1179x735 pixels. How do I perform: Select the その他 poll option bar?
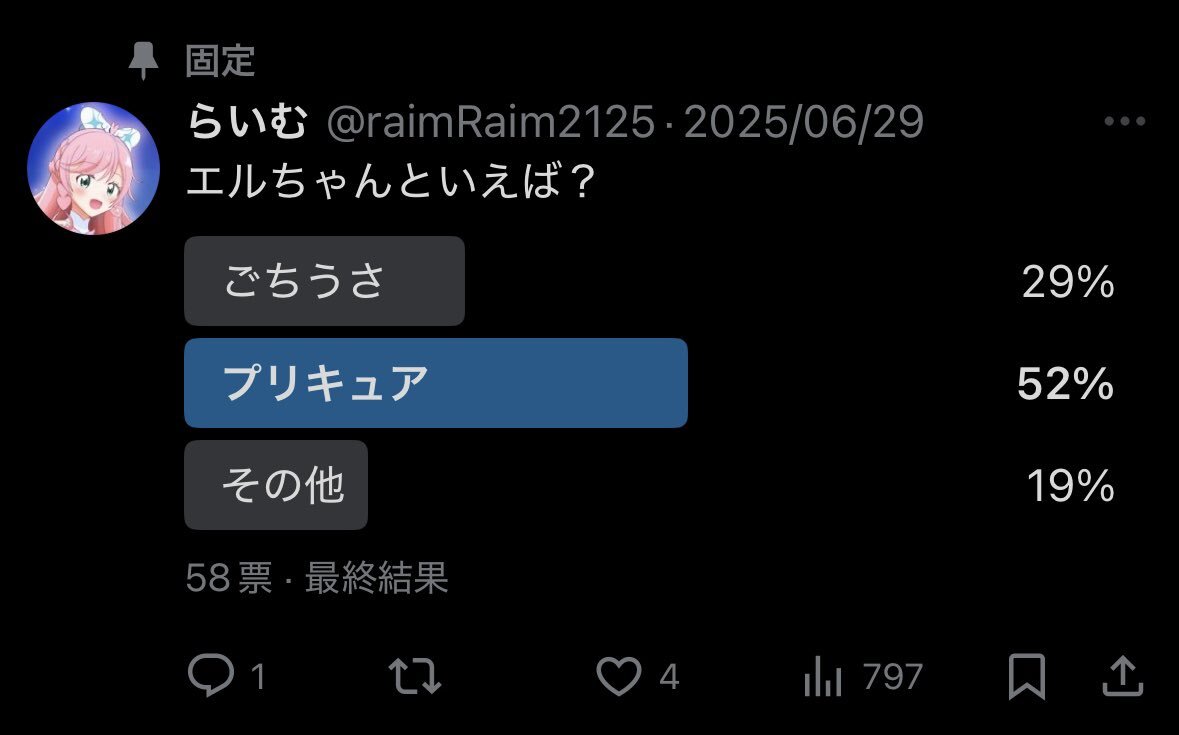pos(276,485)
